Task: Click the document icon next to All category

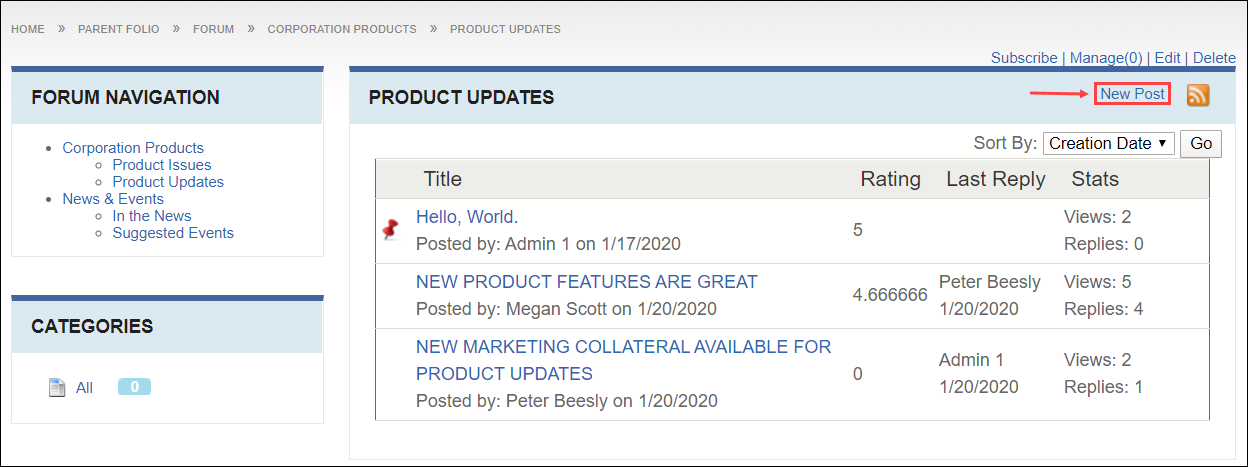Action: coord(57,387)
